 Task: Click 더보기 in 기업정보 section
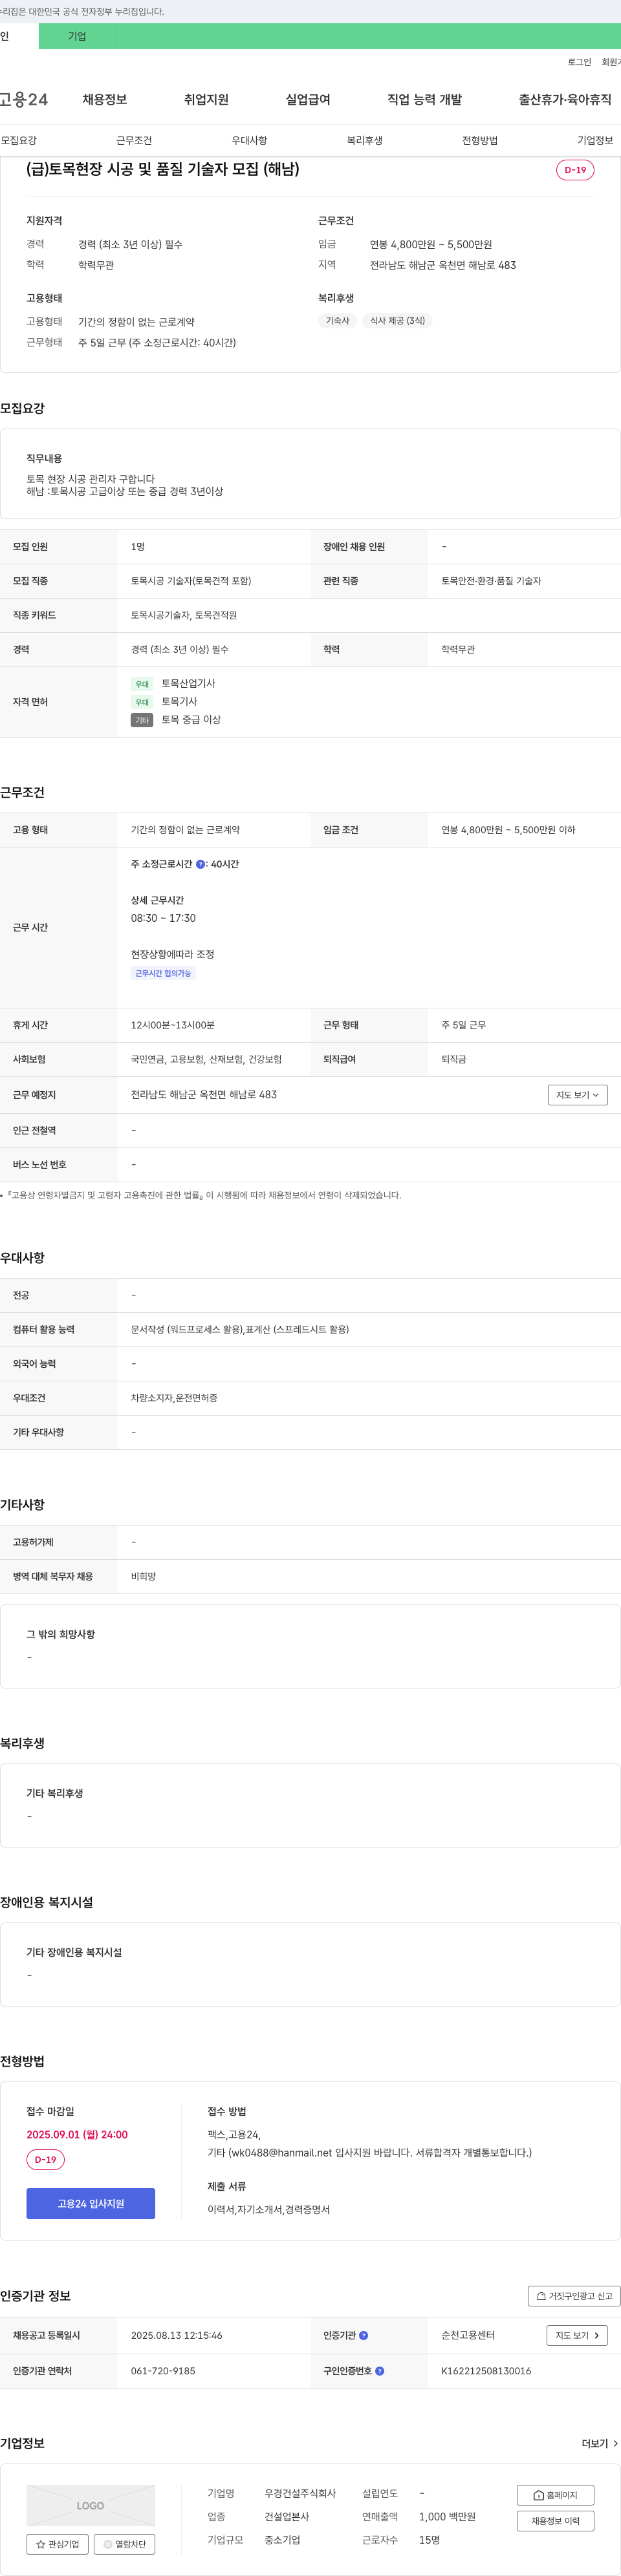click(x=600, y=2444)
